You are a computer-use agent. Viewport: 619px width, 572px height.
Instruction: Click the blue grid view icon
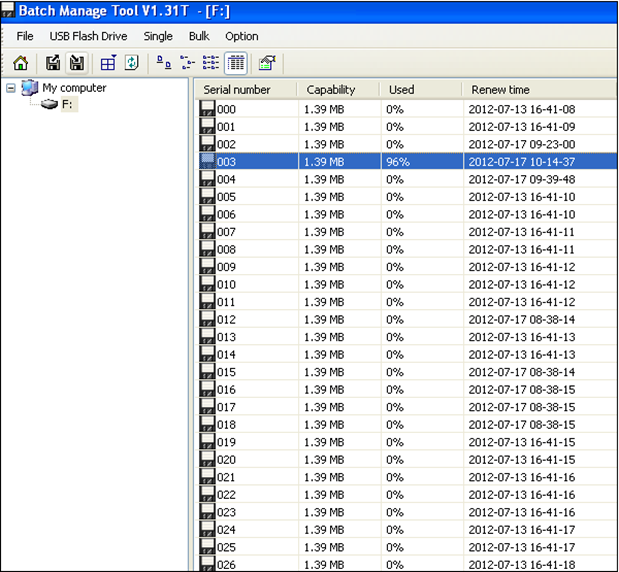click(108, 63)
